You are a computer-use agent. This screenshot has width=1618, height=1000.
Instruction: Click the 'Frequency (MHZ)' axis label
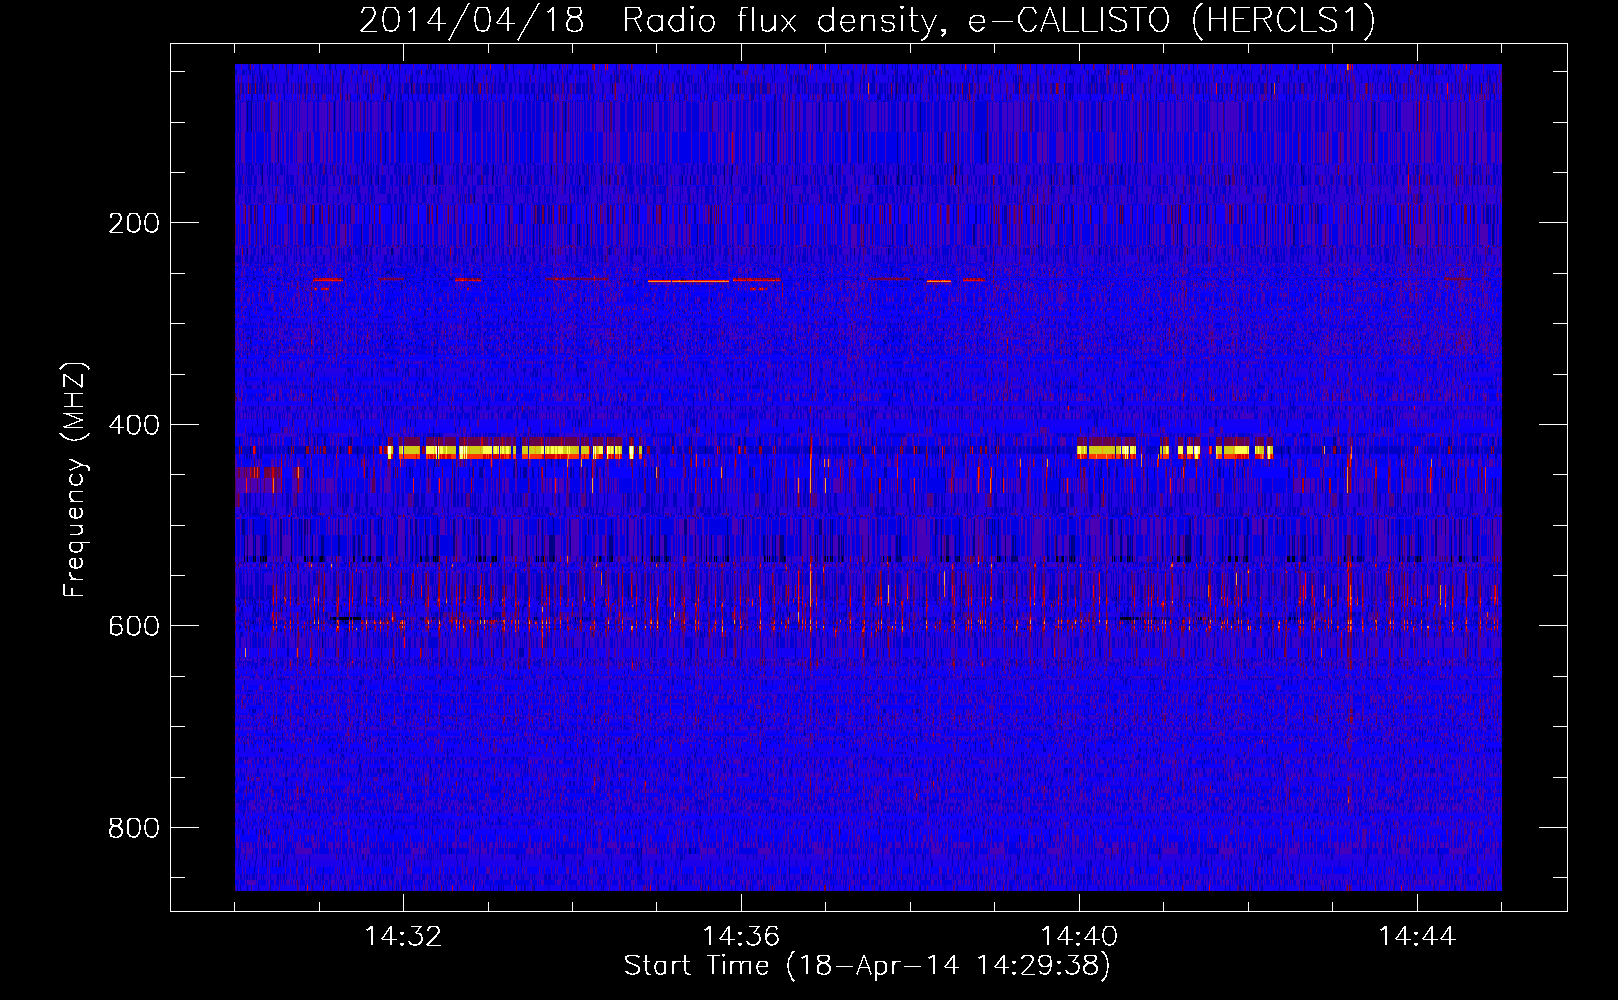(75, 480)
